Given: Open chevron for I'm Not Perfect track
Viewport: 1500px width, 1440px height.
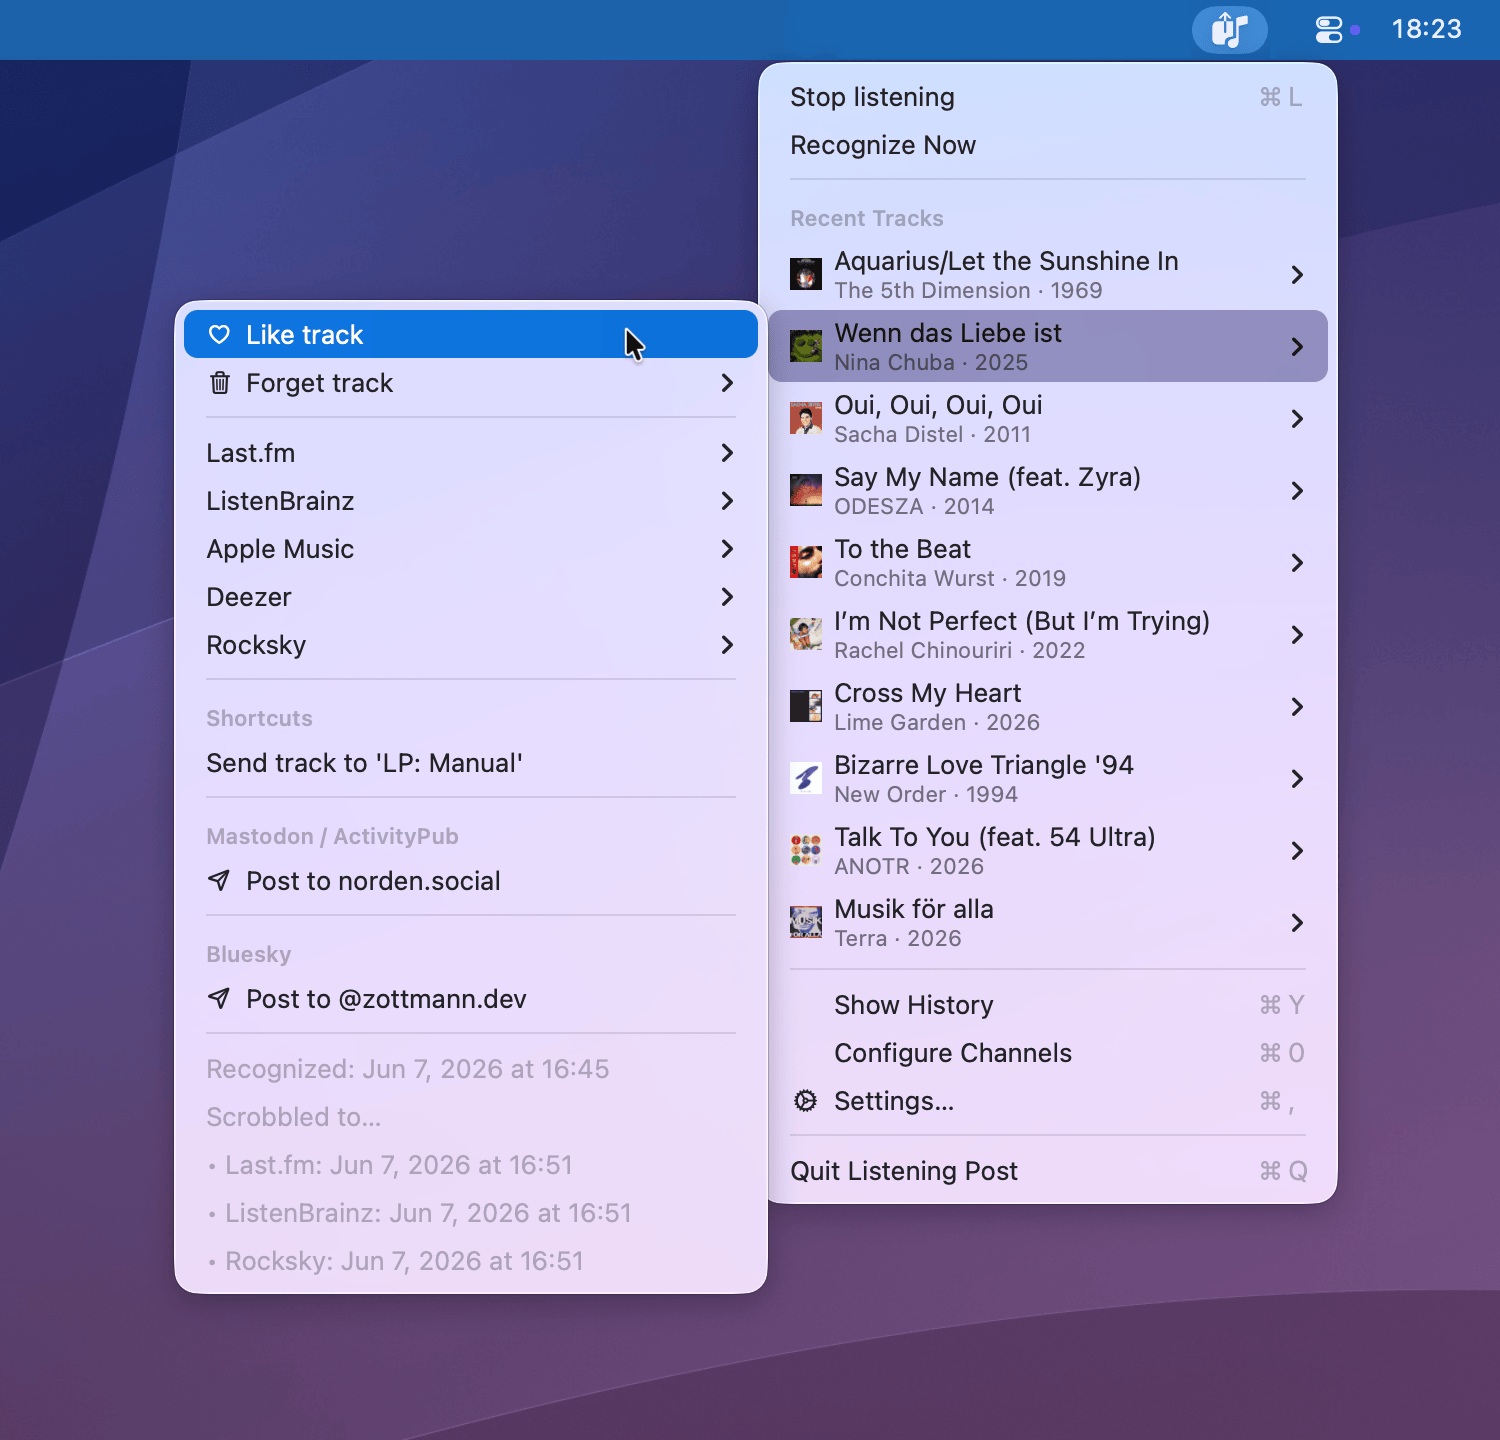Looking at the screenshot, I should tap(1297, 635).
